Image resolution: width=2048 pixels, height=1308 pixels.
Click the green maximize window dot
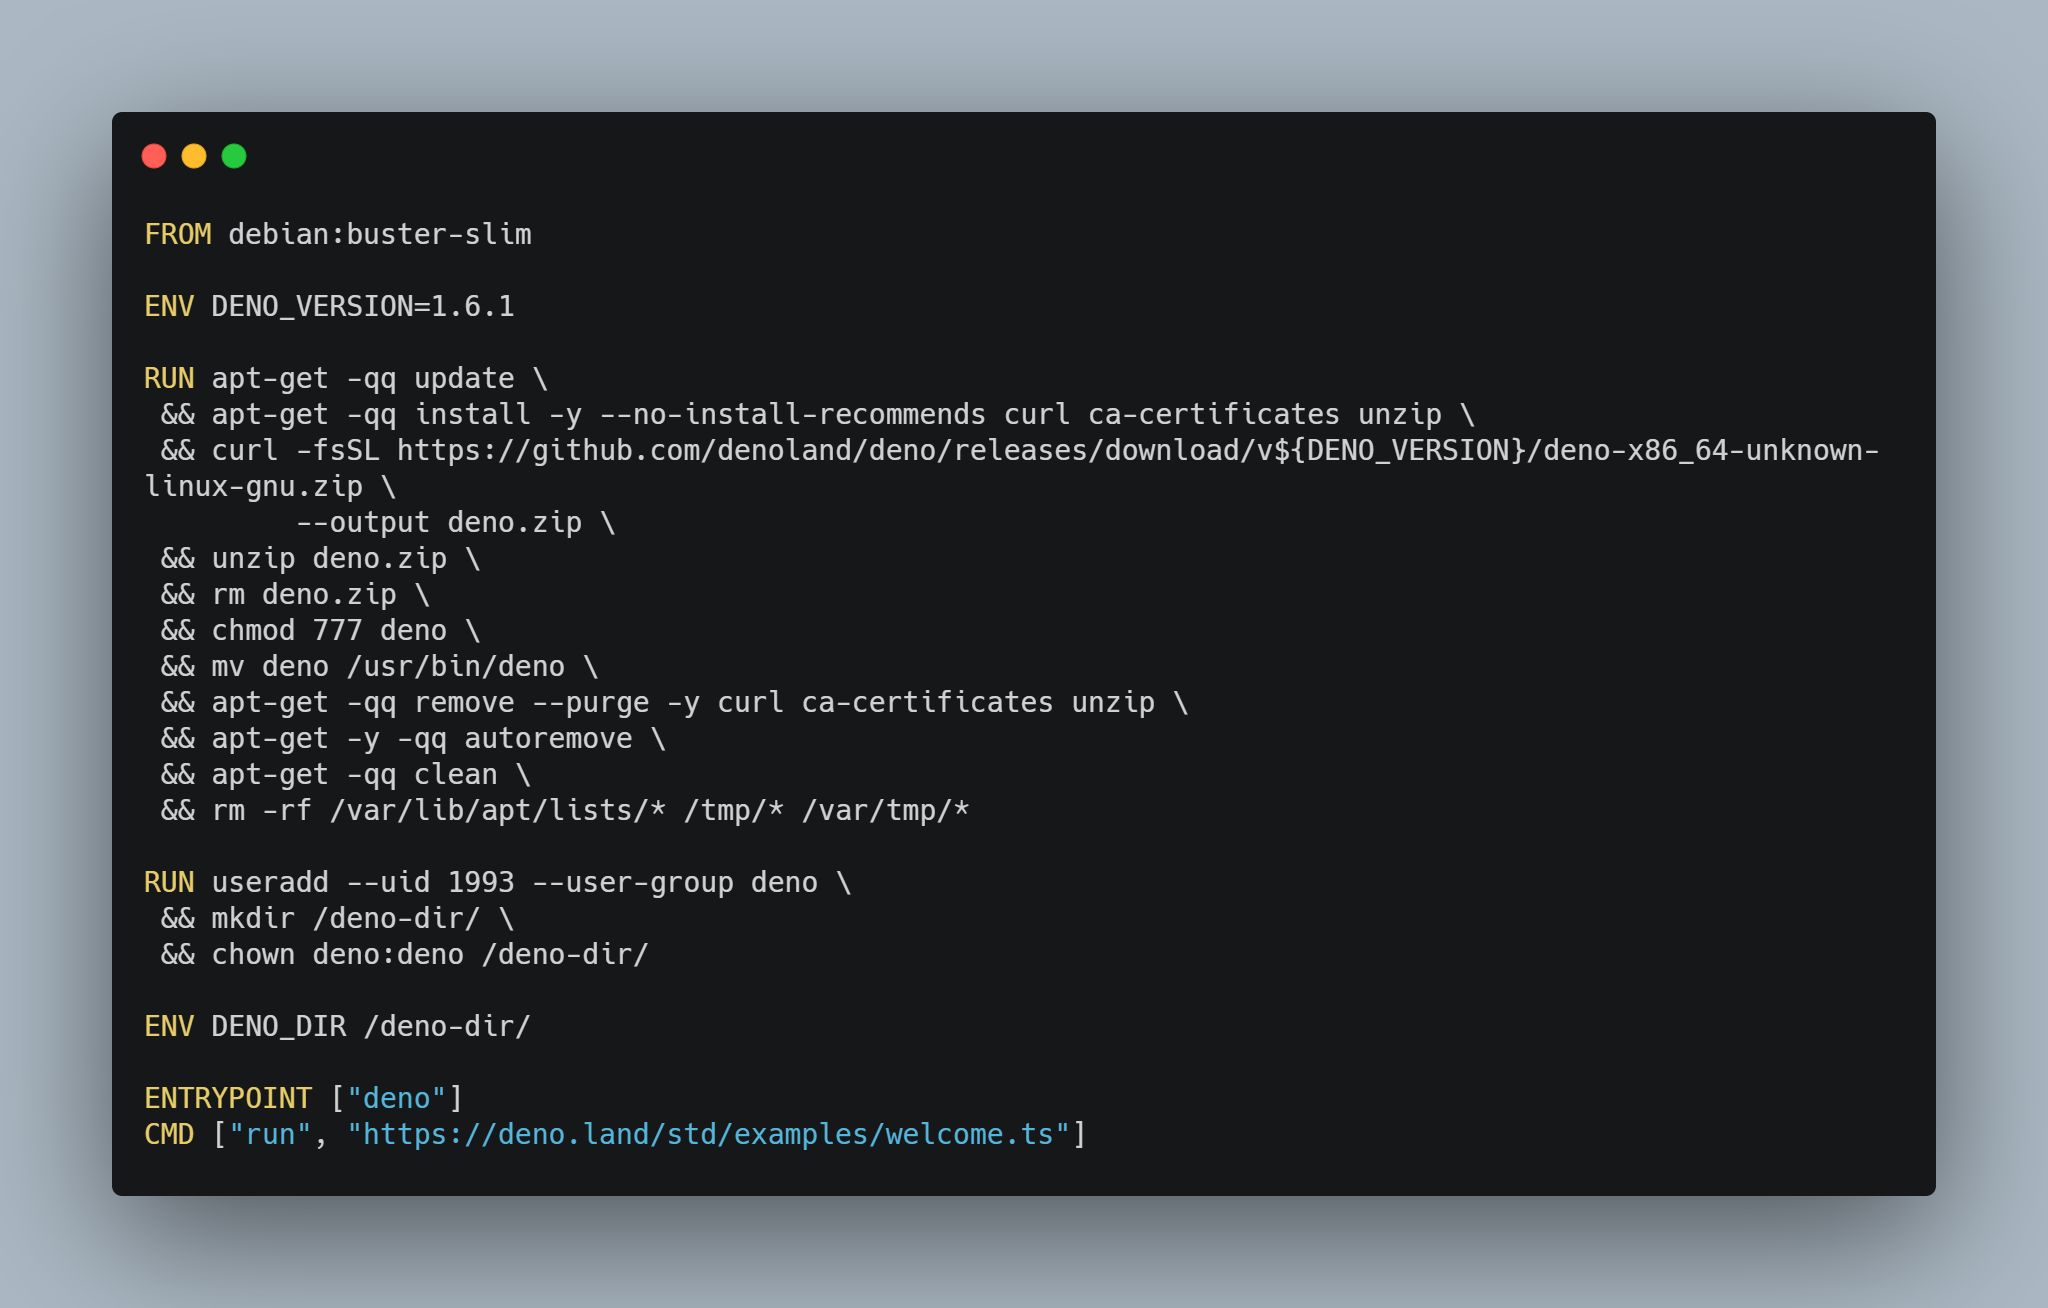234,156
